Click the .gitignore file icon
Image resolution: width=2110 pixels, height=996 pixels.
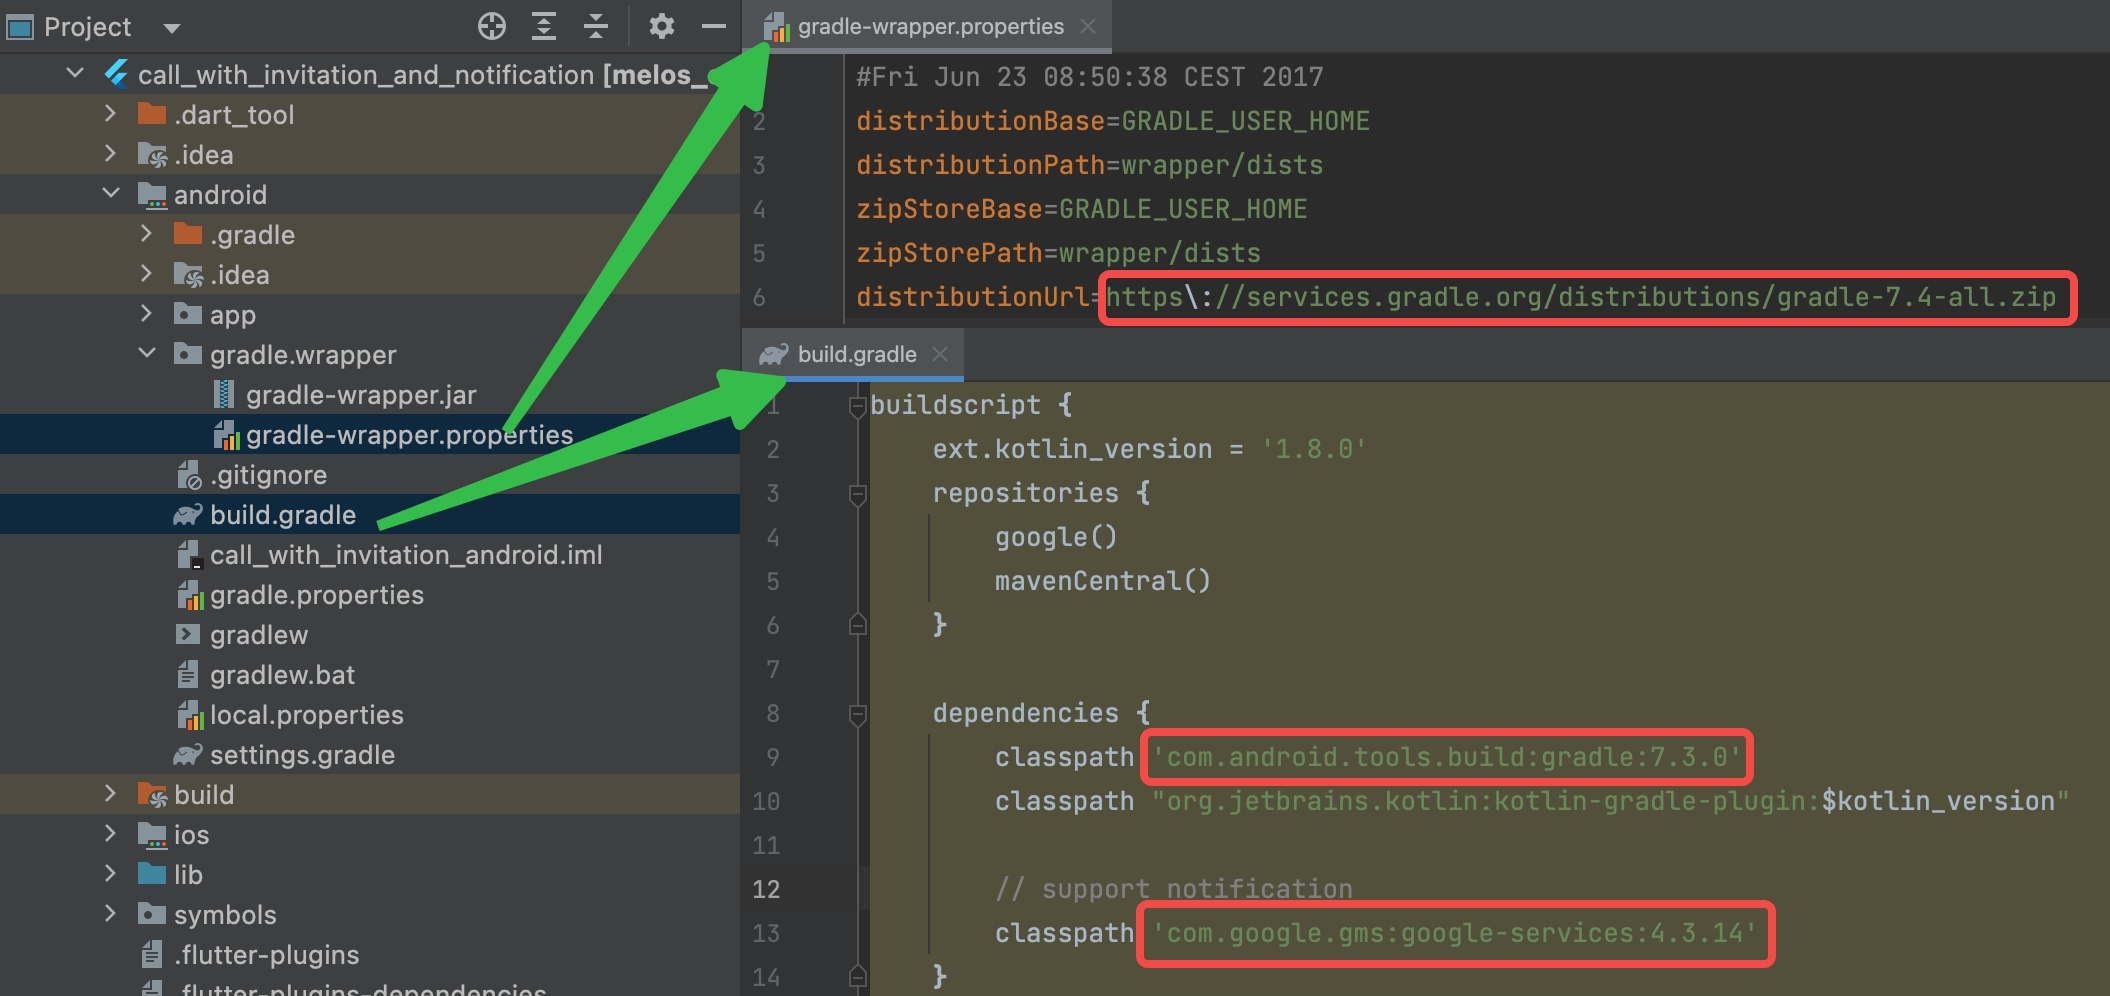click(188, 475)
